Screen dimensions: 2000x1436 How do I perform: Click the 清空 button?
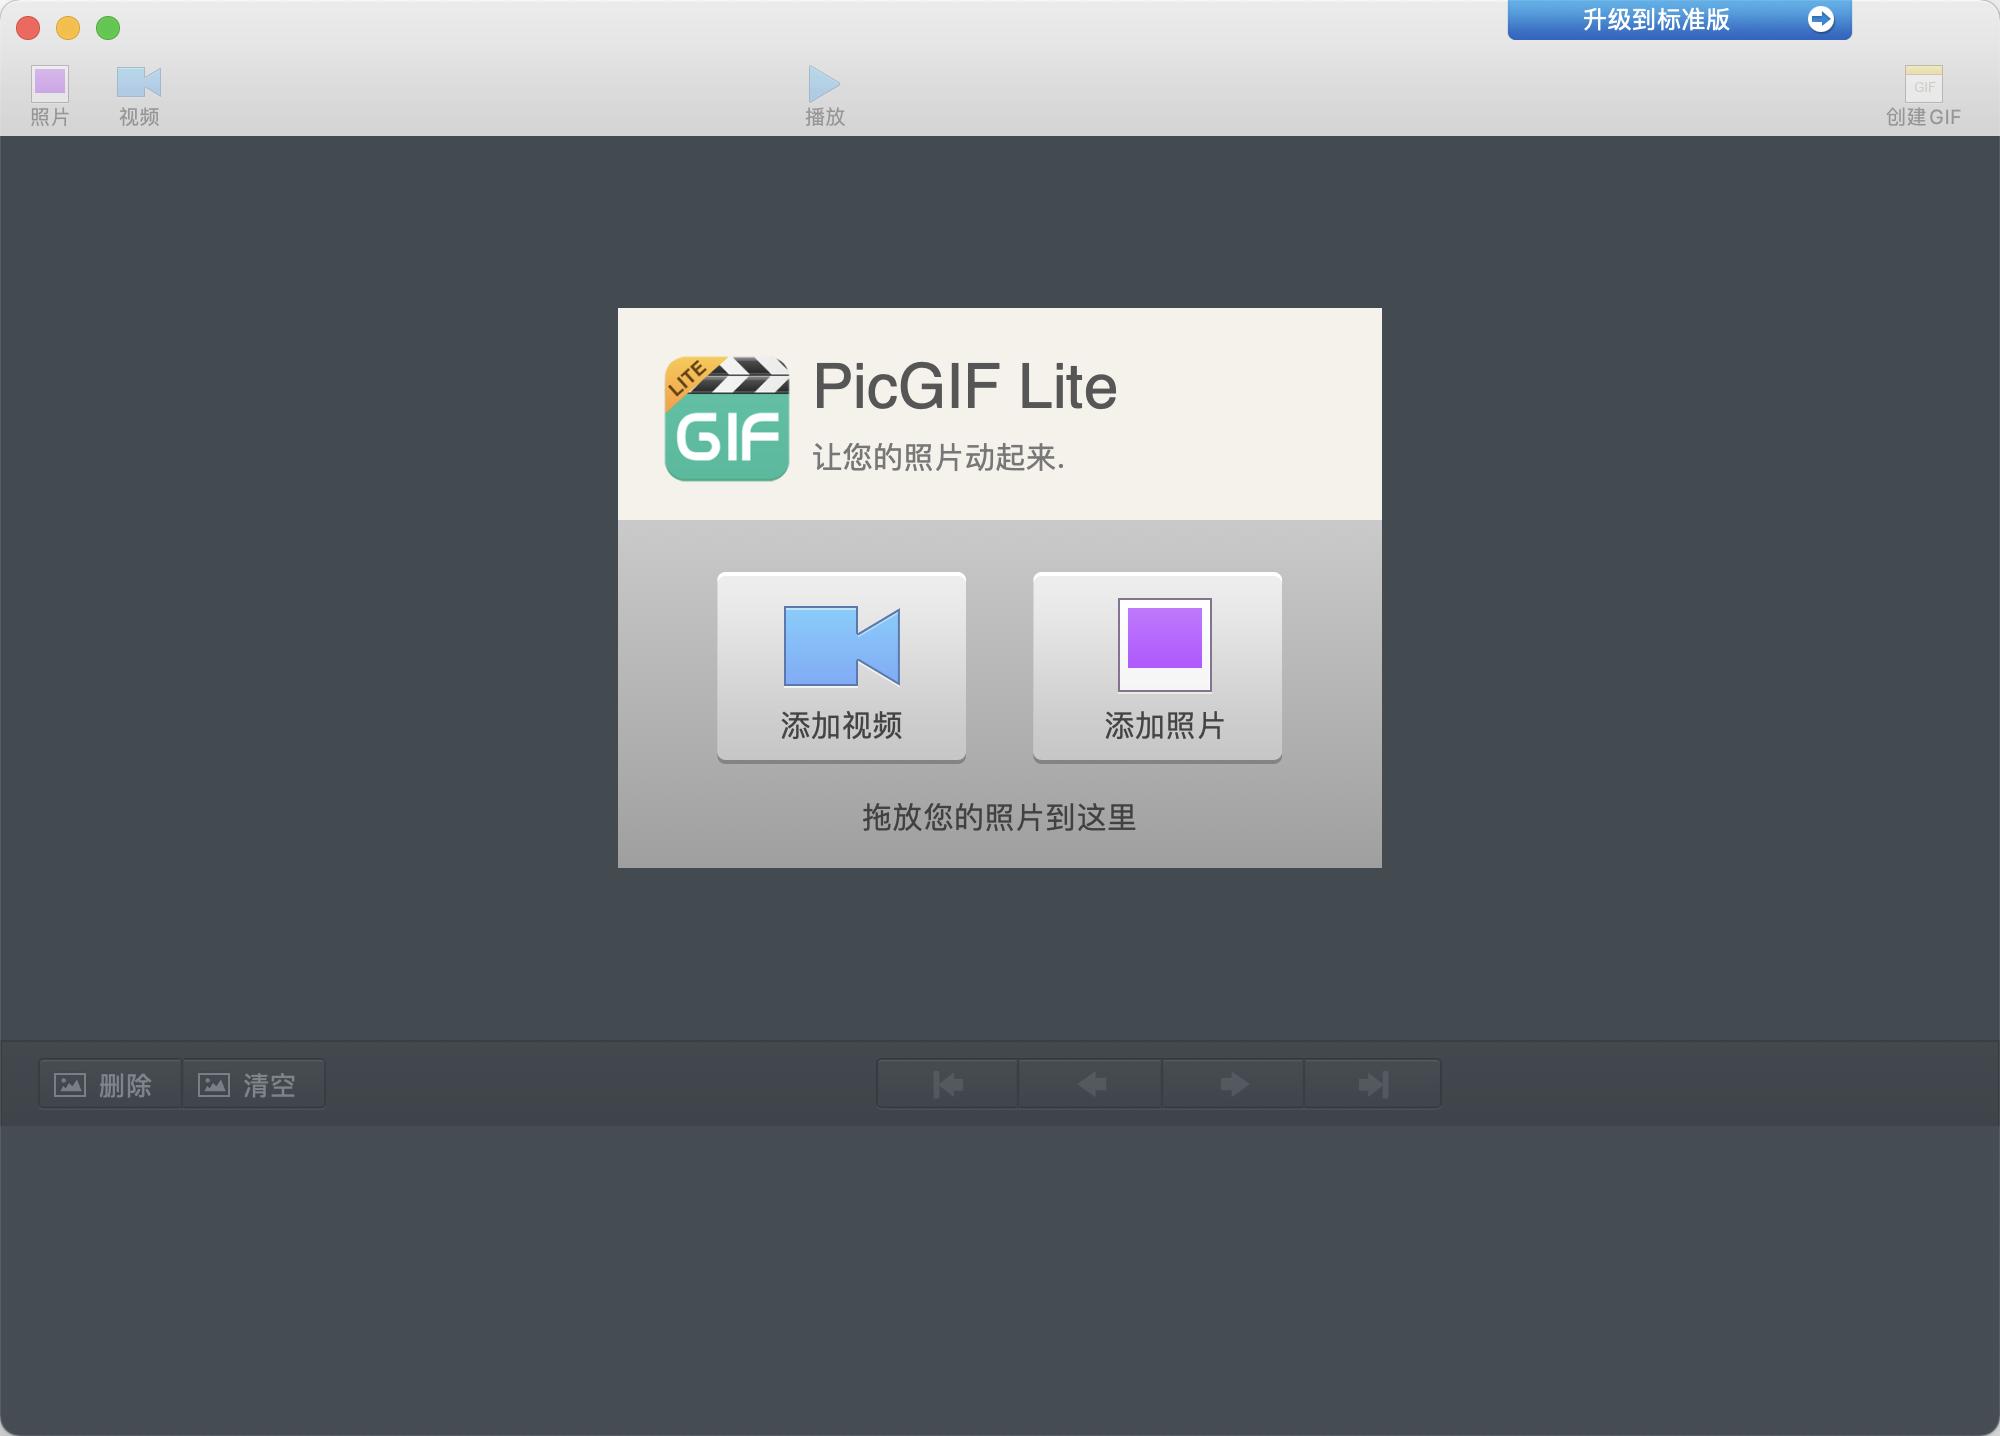(x=254, y=1083)
